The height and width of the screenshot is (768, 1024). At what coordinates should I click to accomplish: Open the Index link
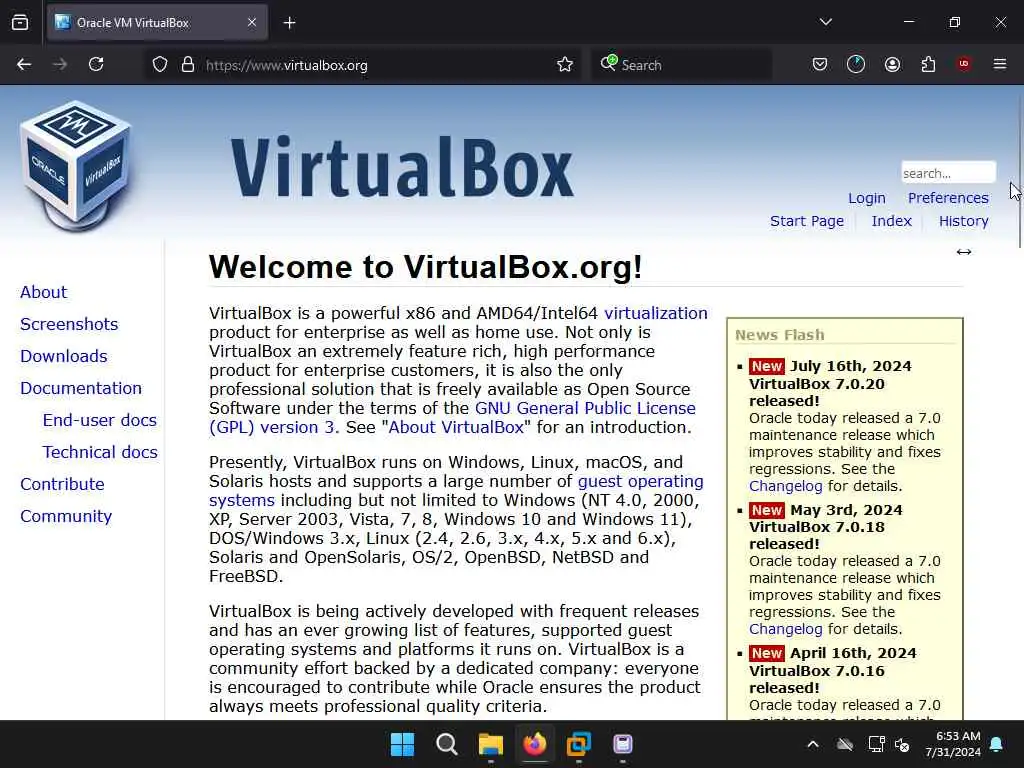891,221
